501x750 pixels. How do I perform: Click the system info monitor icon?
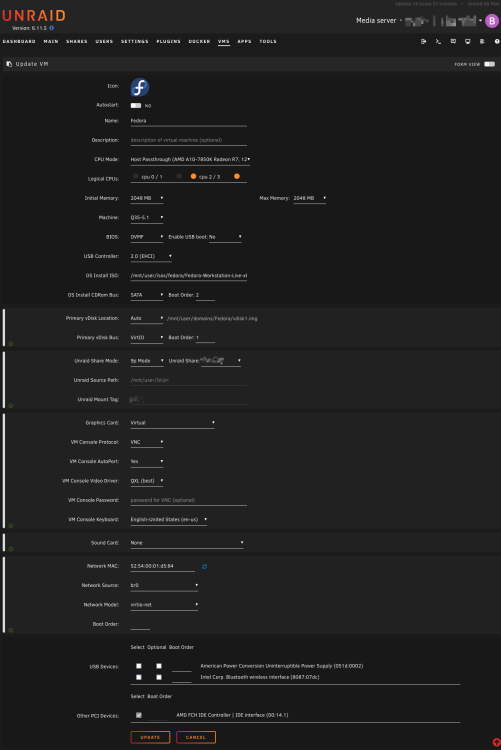pos(468,42)
